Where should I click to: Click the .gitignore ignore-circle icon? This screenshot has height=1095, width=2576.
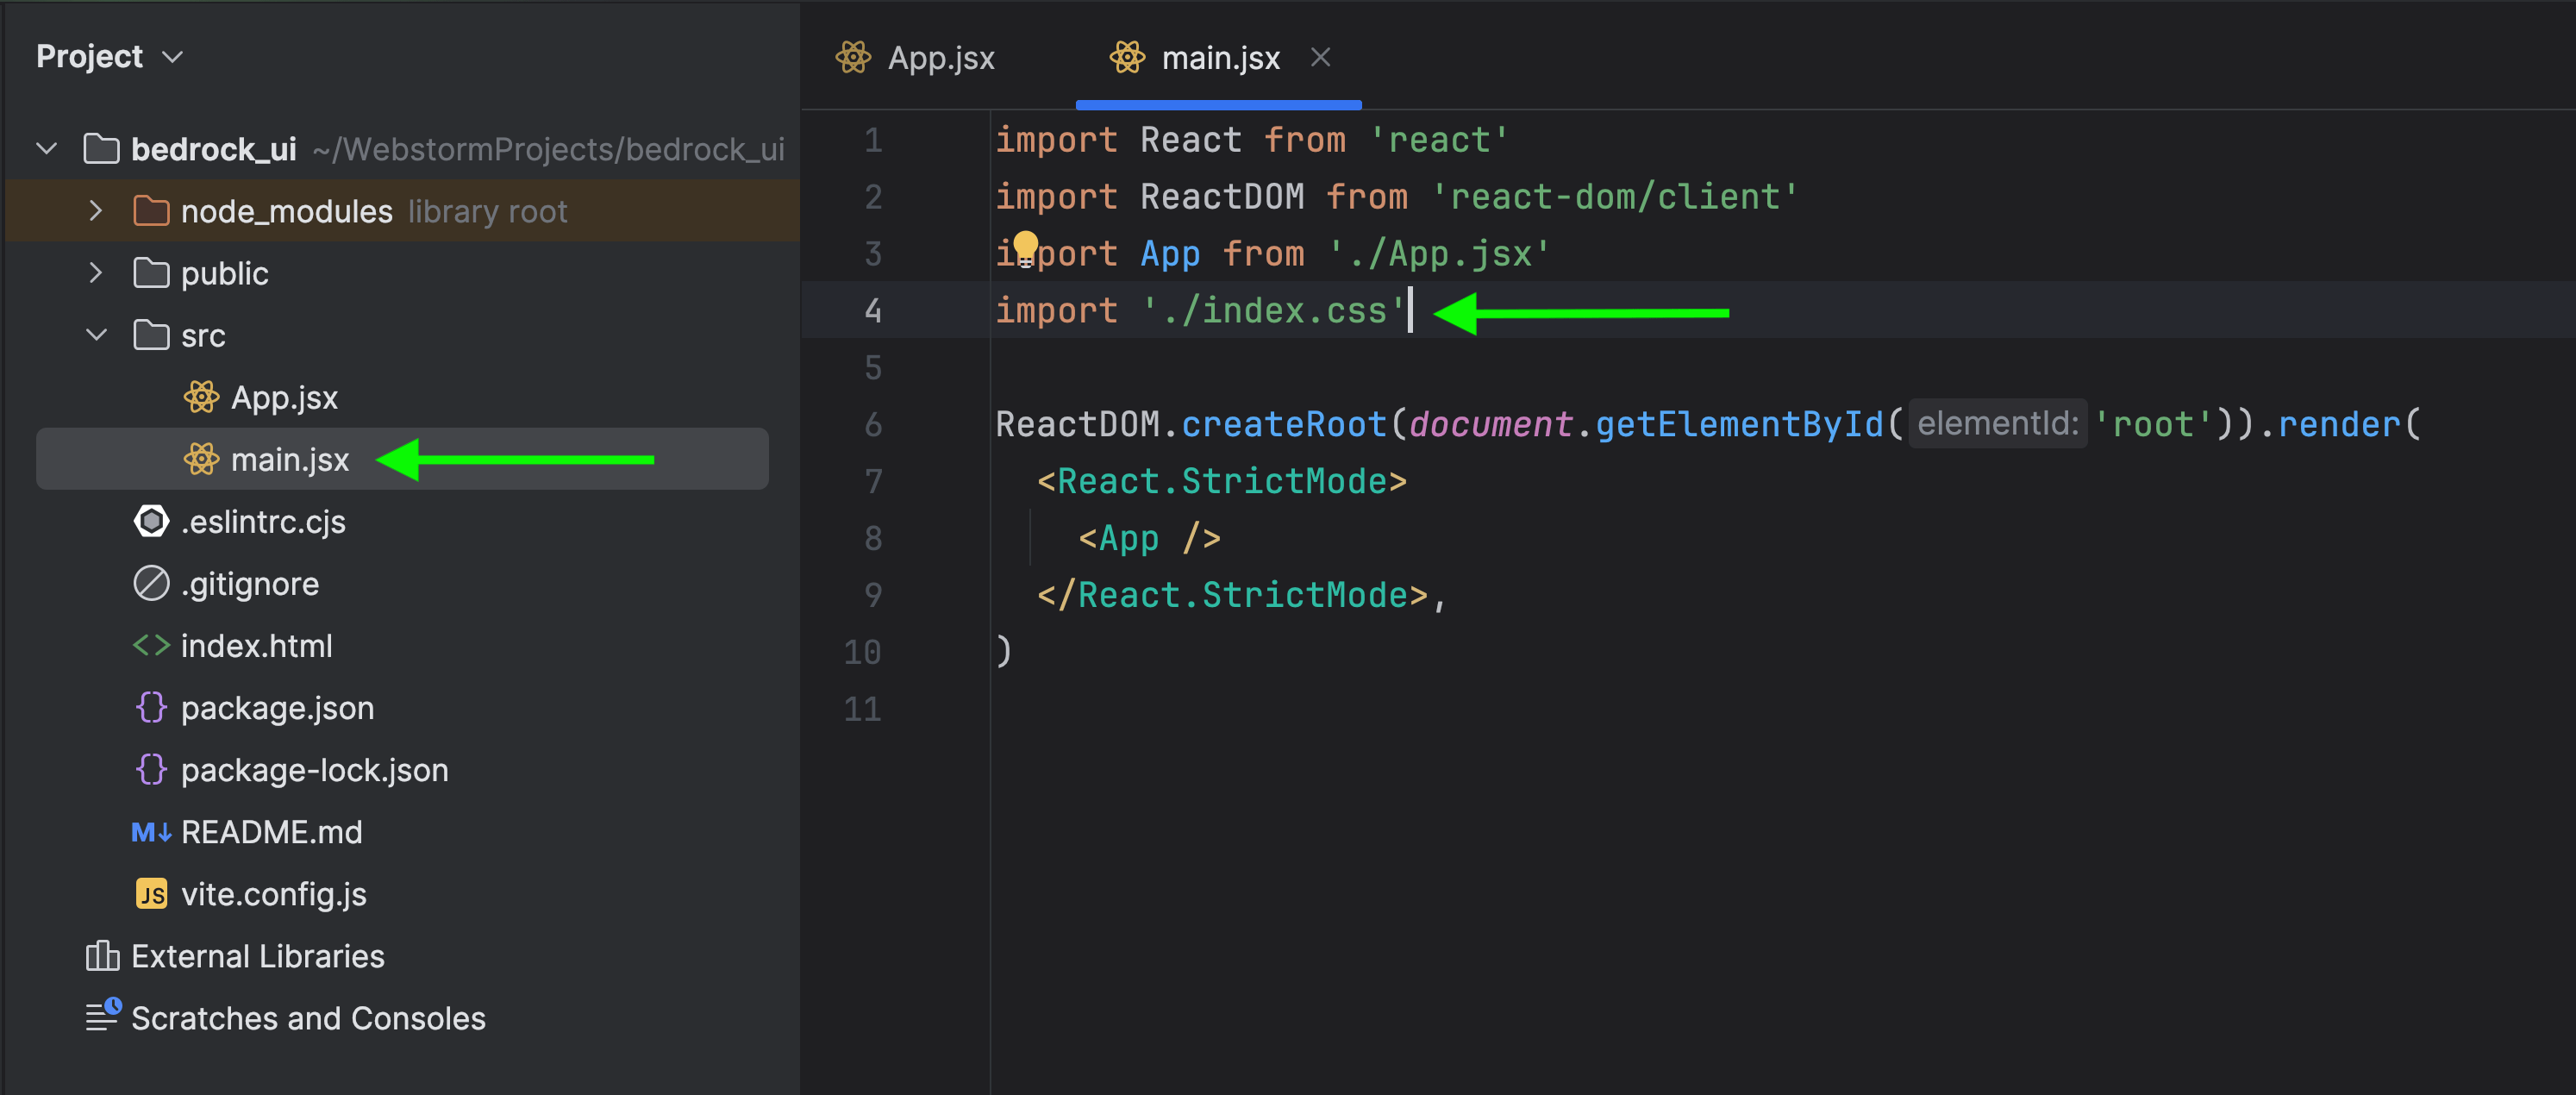151,584
